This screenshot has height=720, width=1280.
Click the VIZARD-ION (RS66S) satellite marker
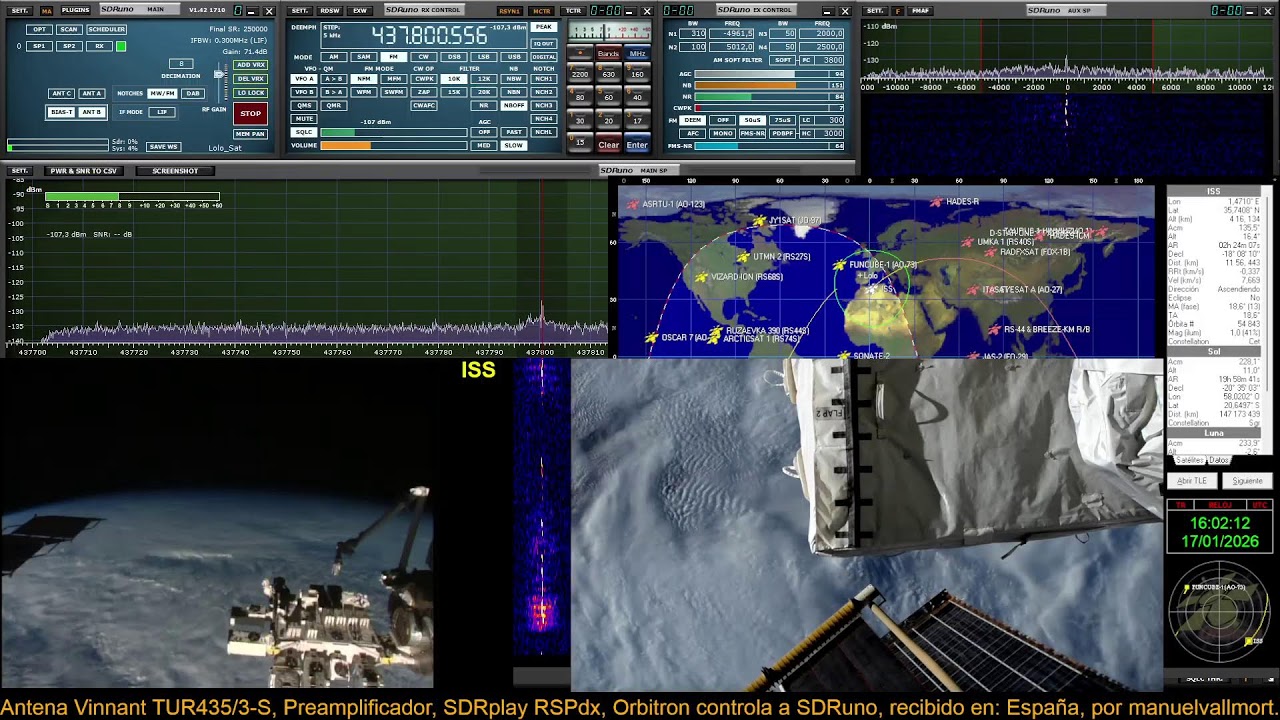pyautogui.click(x=701, y=277)
